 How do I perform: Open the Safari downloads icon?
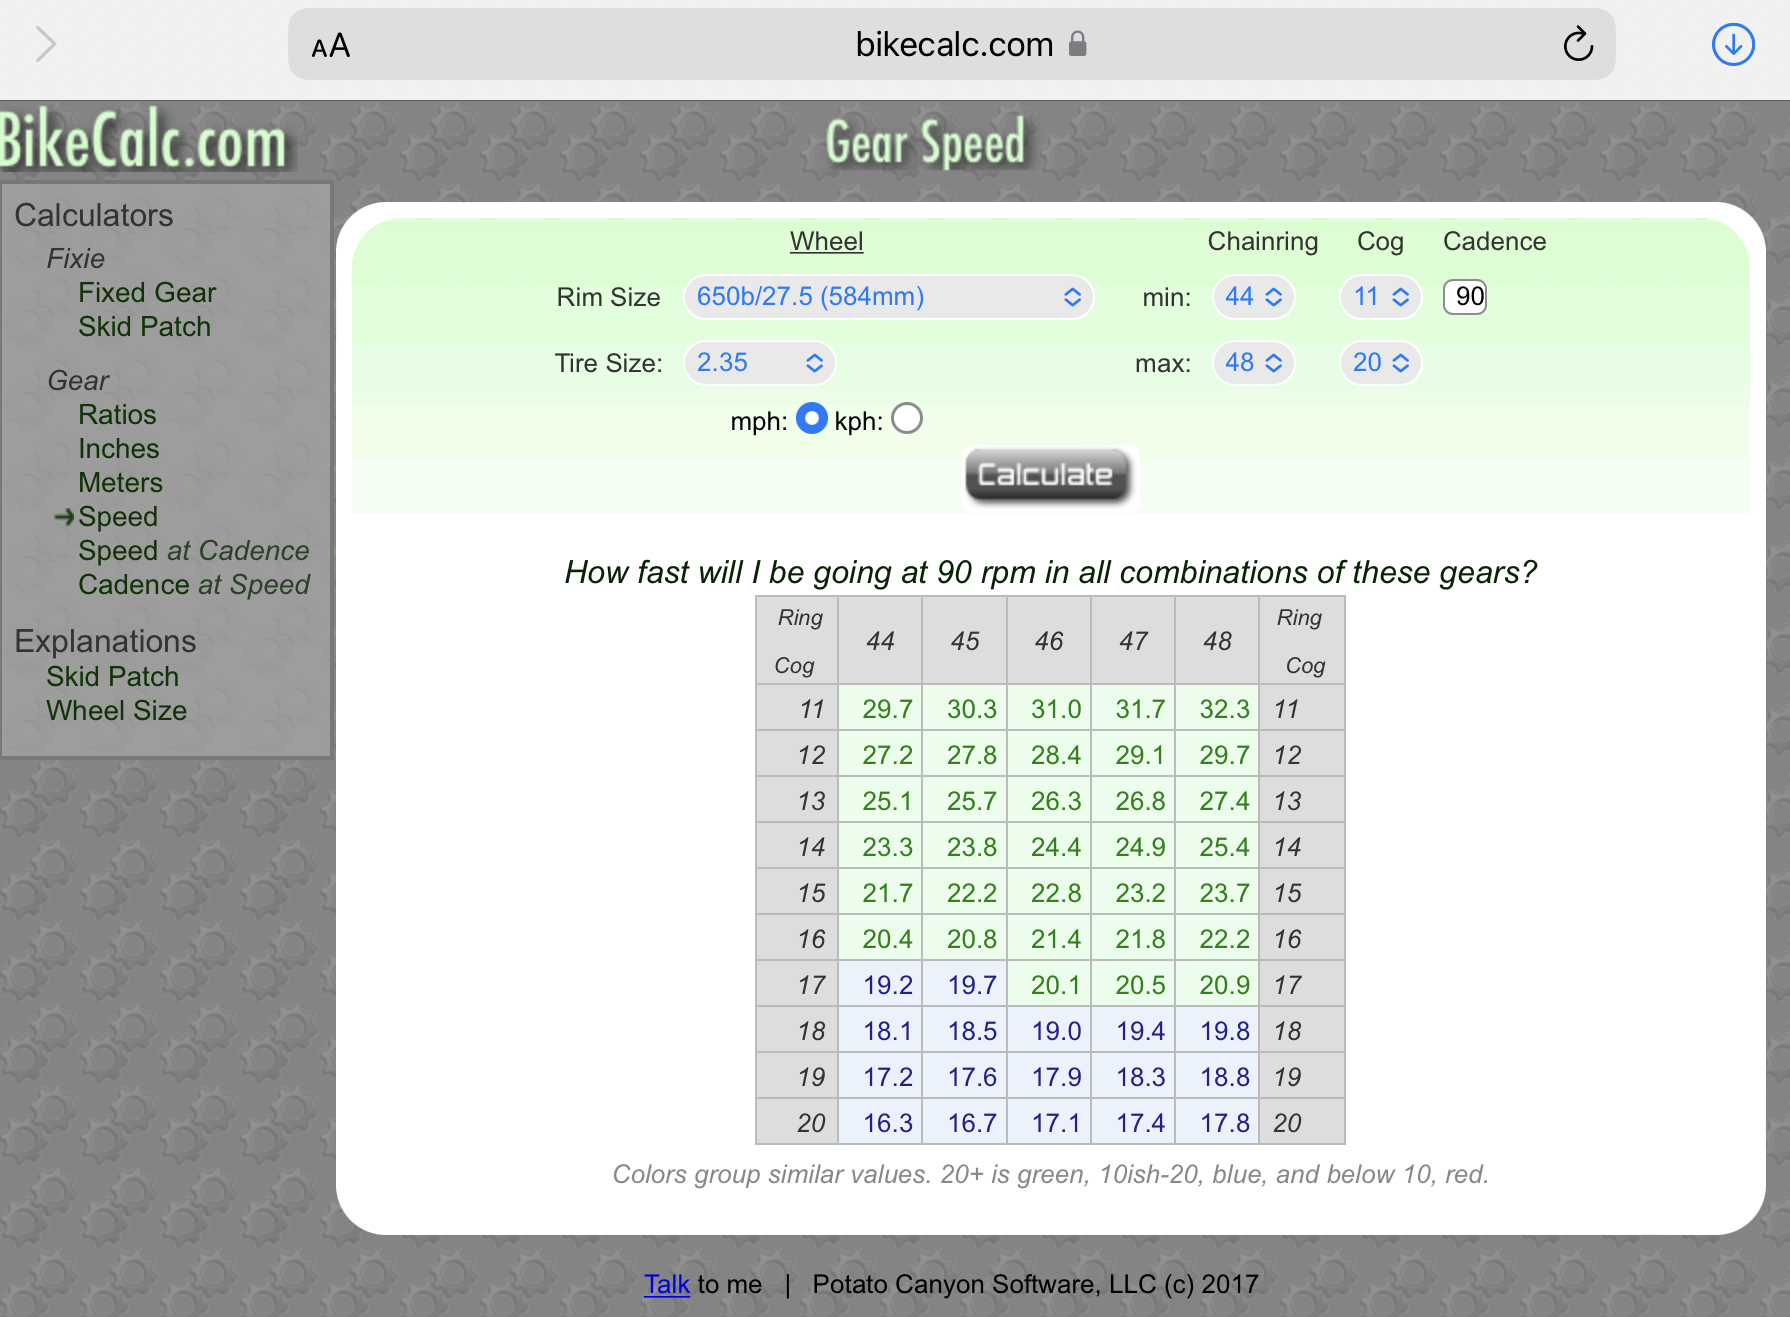tap(1732, 45)
